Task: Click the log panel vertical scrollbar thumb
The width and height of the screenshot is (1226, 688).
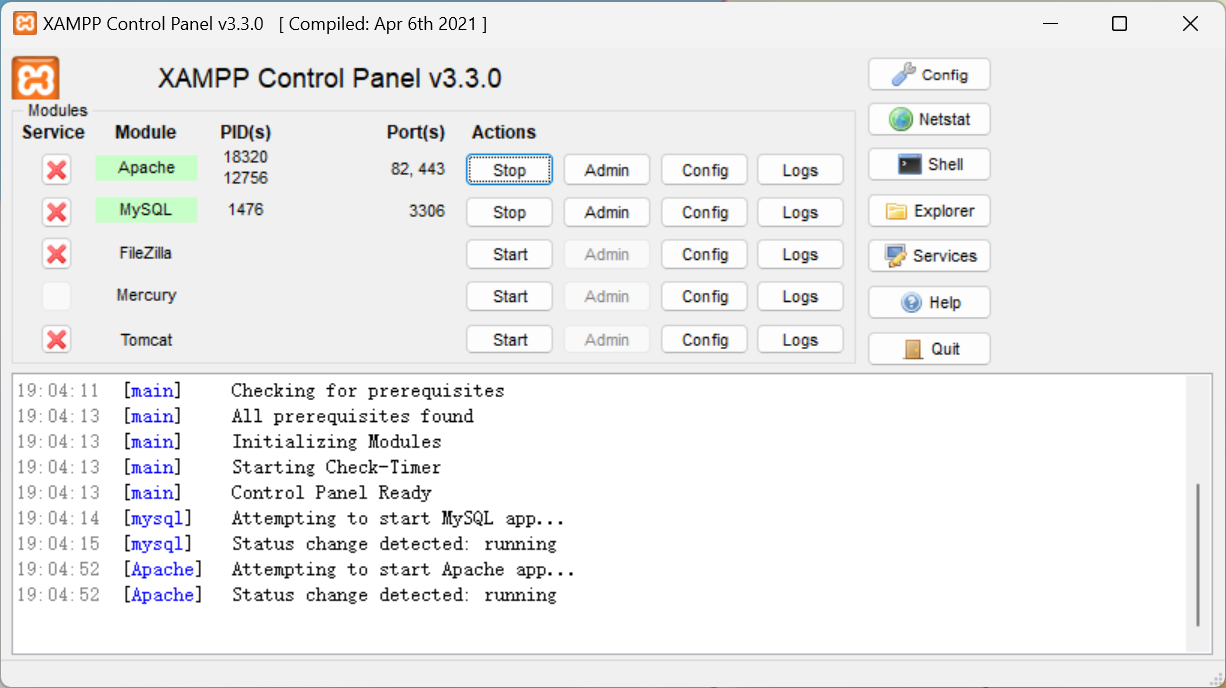Action: [x=1199, y=553]
